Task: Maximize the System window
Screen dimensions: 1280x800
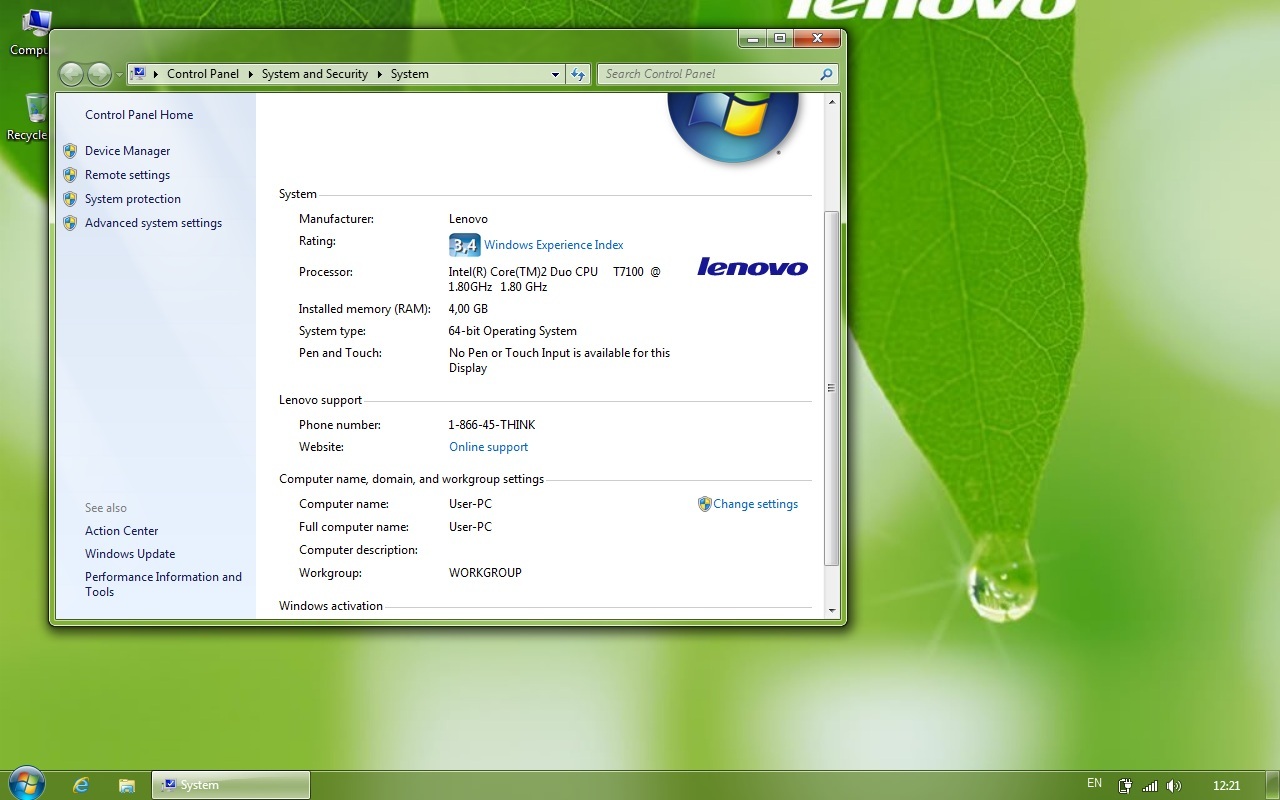Action: 779,39
